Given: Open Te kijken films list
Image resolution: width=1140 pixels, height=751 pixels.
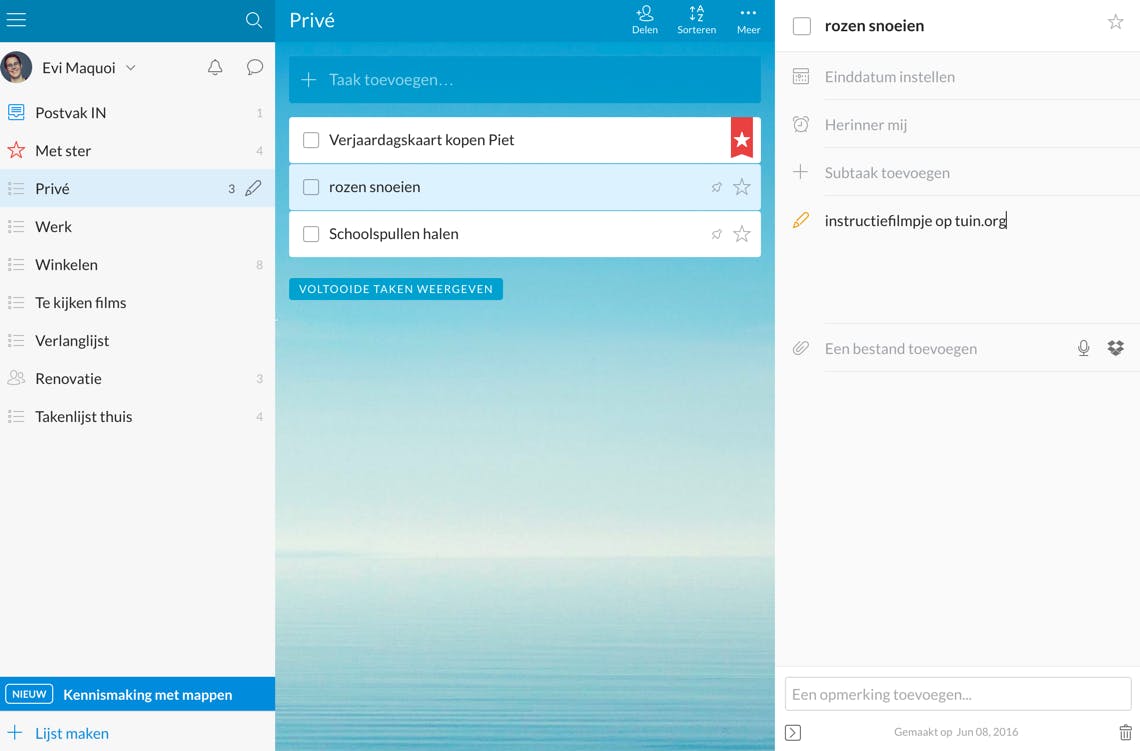Looking at the screenshot, I should click(x=137, y=302).
